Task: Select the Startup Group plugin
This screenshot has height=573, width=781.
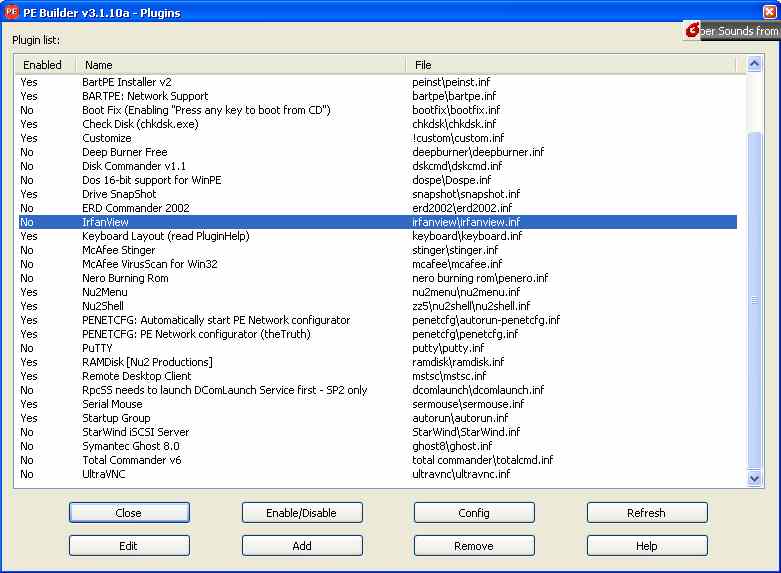Action: pos(378,418)
